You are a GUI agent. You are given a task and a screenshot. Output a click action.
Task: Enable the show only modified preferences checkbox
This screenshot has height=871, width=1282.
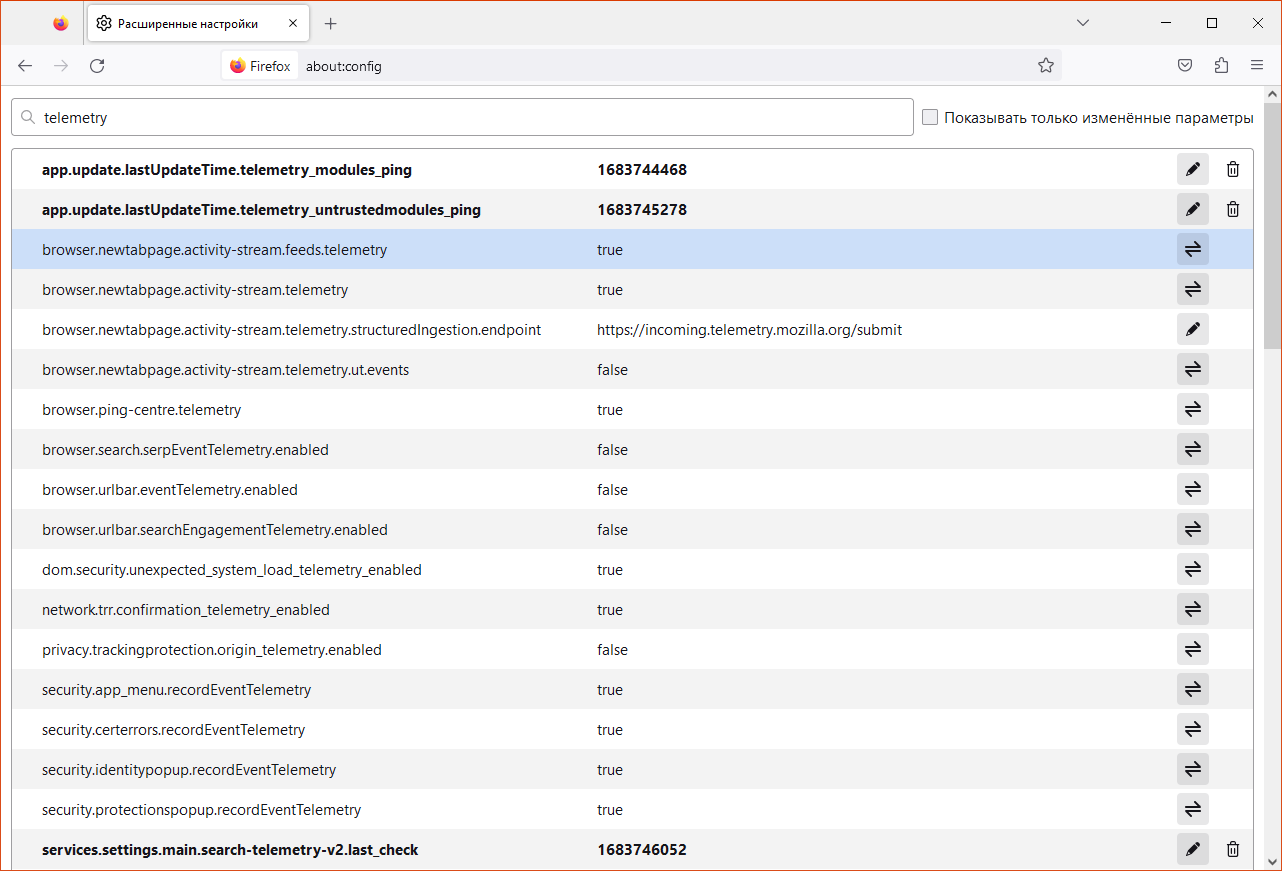click(930, 118)
